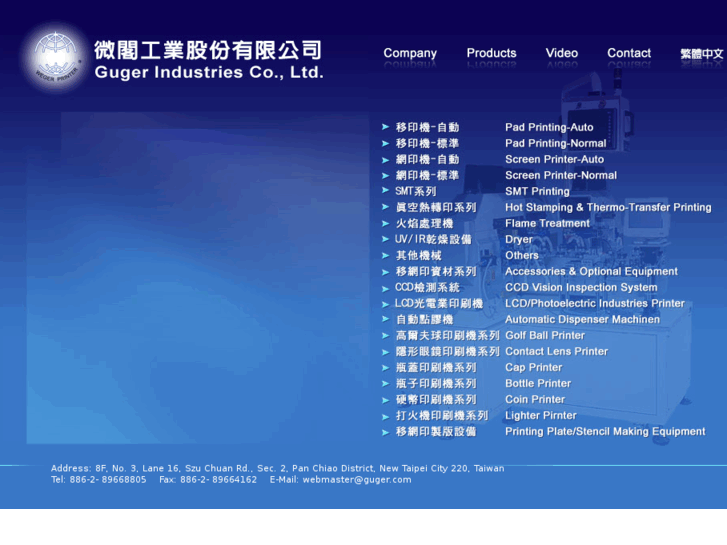Open SMT Printing category
This screenshot has width=727, height=545.
[537, 191]
